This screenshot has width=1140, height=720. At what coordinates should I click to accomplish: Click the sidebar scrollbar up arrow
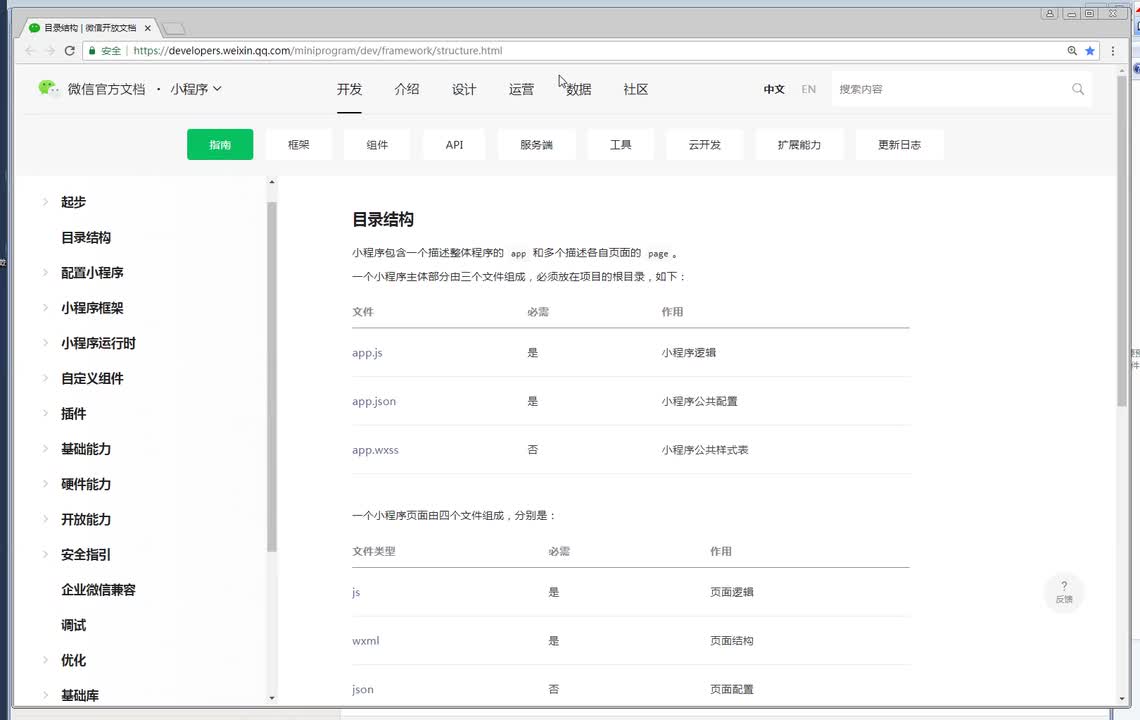point(272,182)
